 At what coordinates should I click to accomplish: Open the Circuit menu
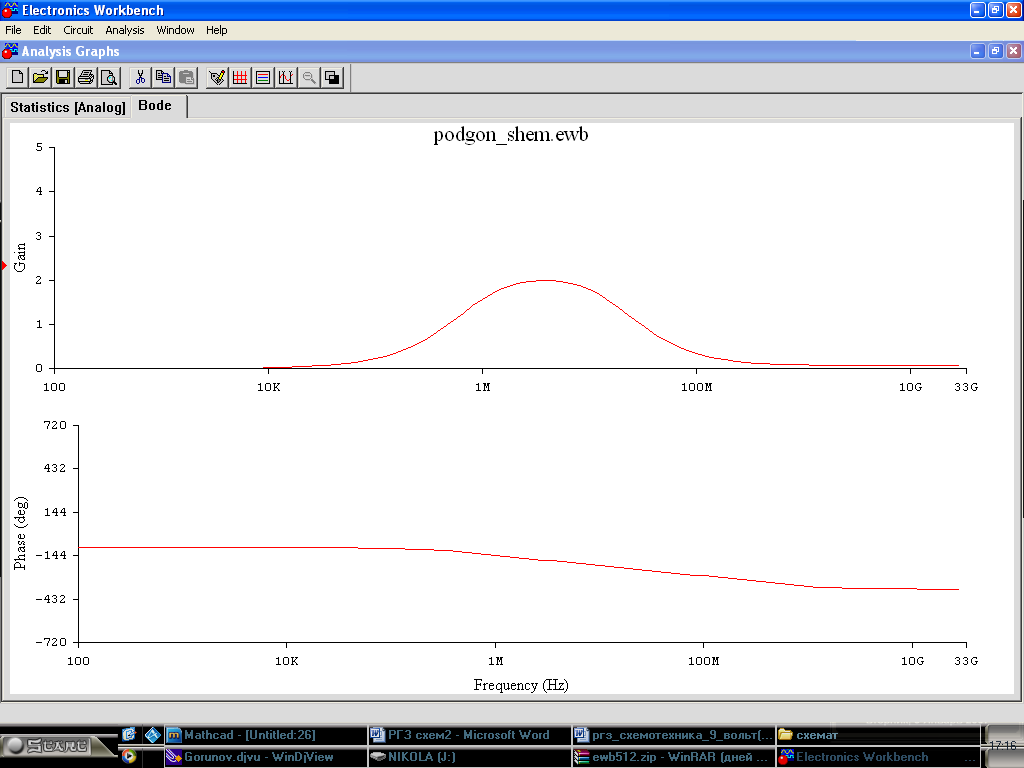(x=78, y=30)
